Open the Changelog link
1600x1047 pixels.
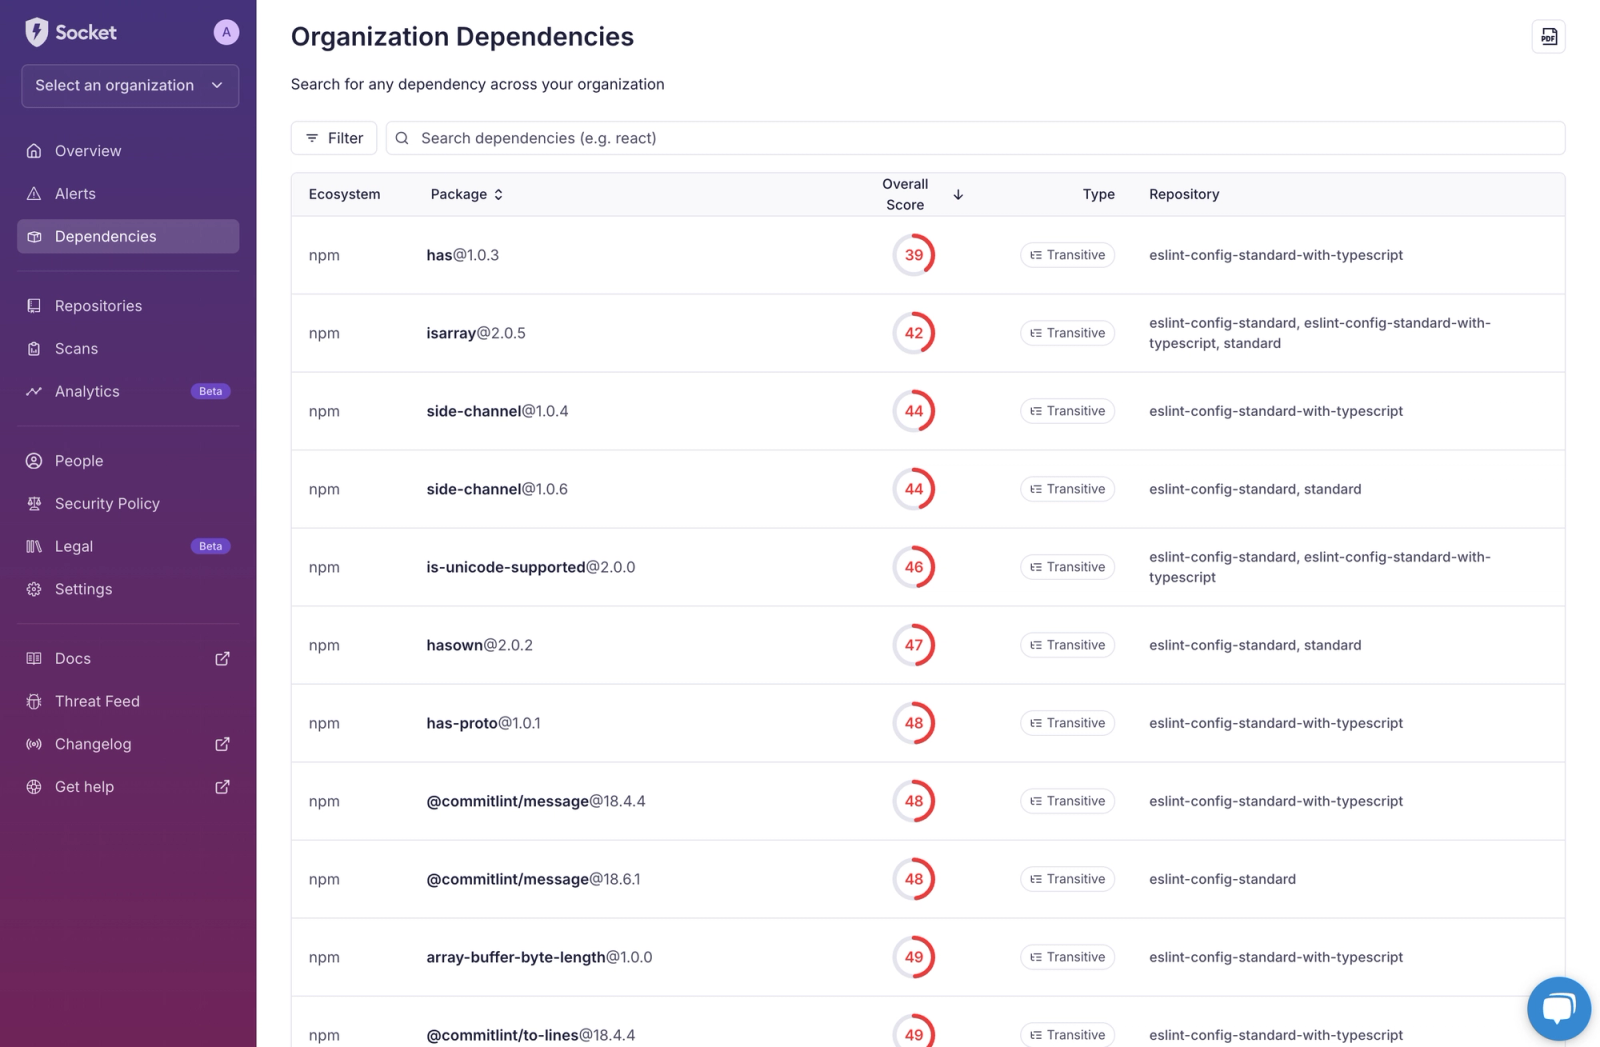pos(128,744)
